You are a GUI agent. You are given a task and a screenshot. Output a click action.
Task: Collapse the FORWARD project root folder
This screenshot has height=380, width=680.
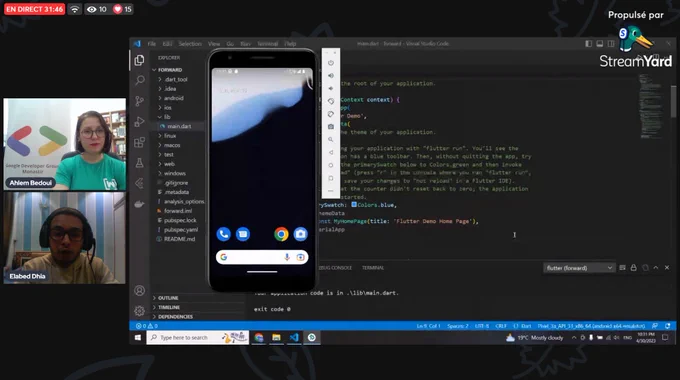point(169,70)
